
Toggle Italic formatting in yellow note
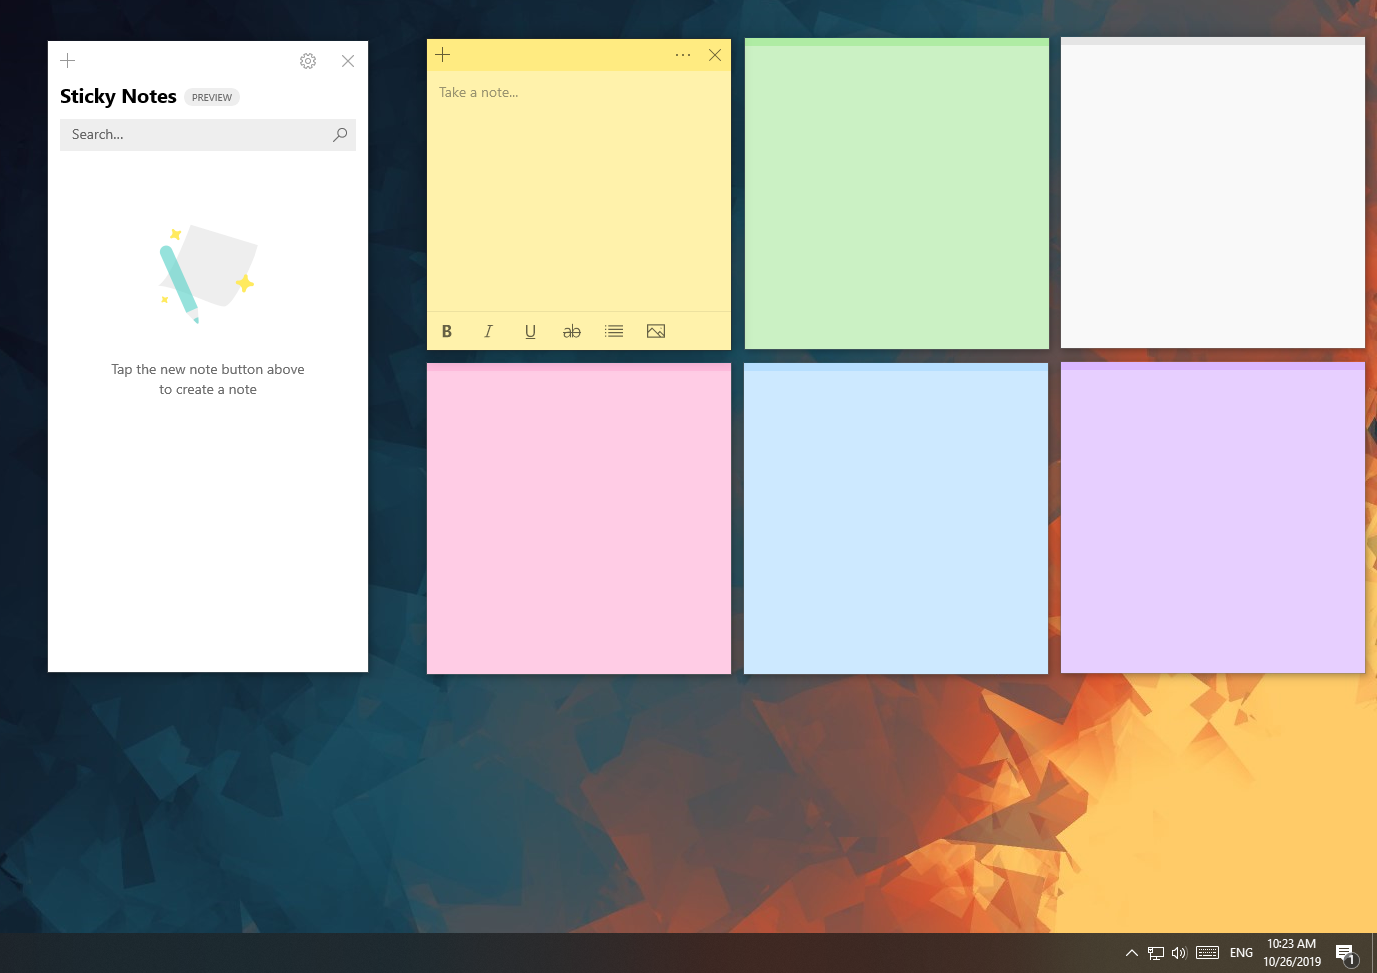coord(488,332)
